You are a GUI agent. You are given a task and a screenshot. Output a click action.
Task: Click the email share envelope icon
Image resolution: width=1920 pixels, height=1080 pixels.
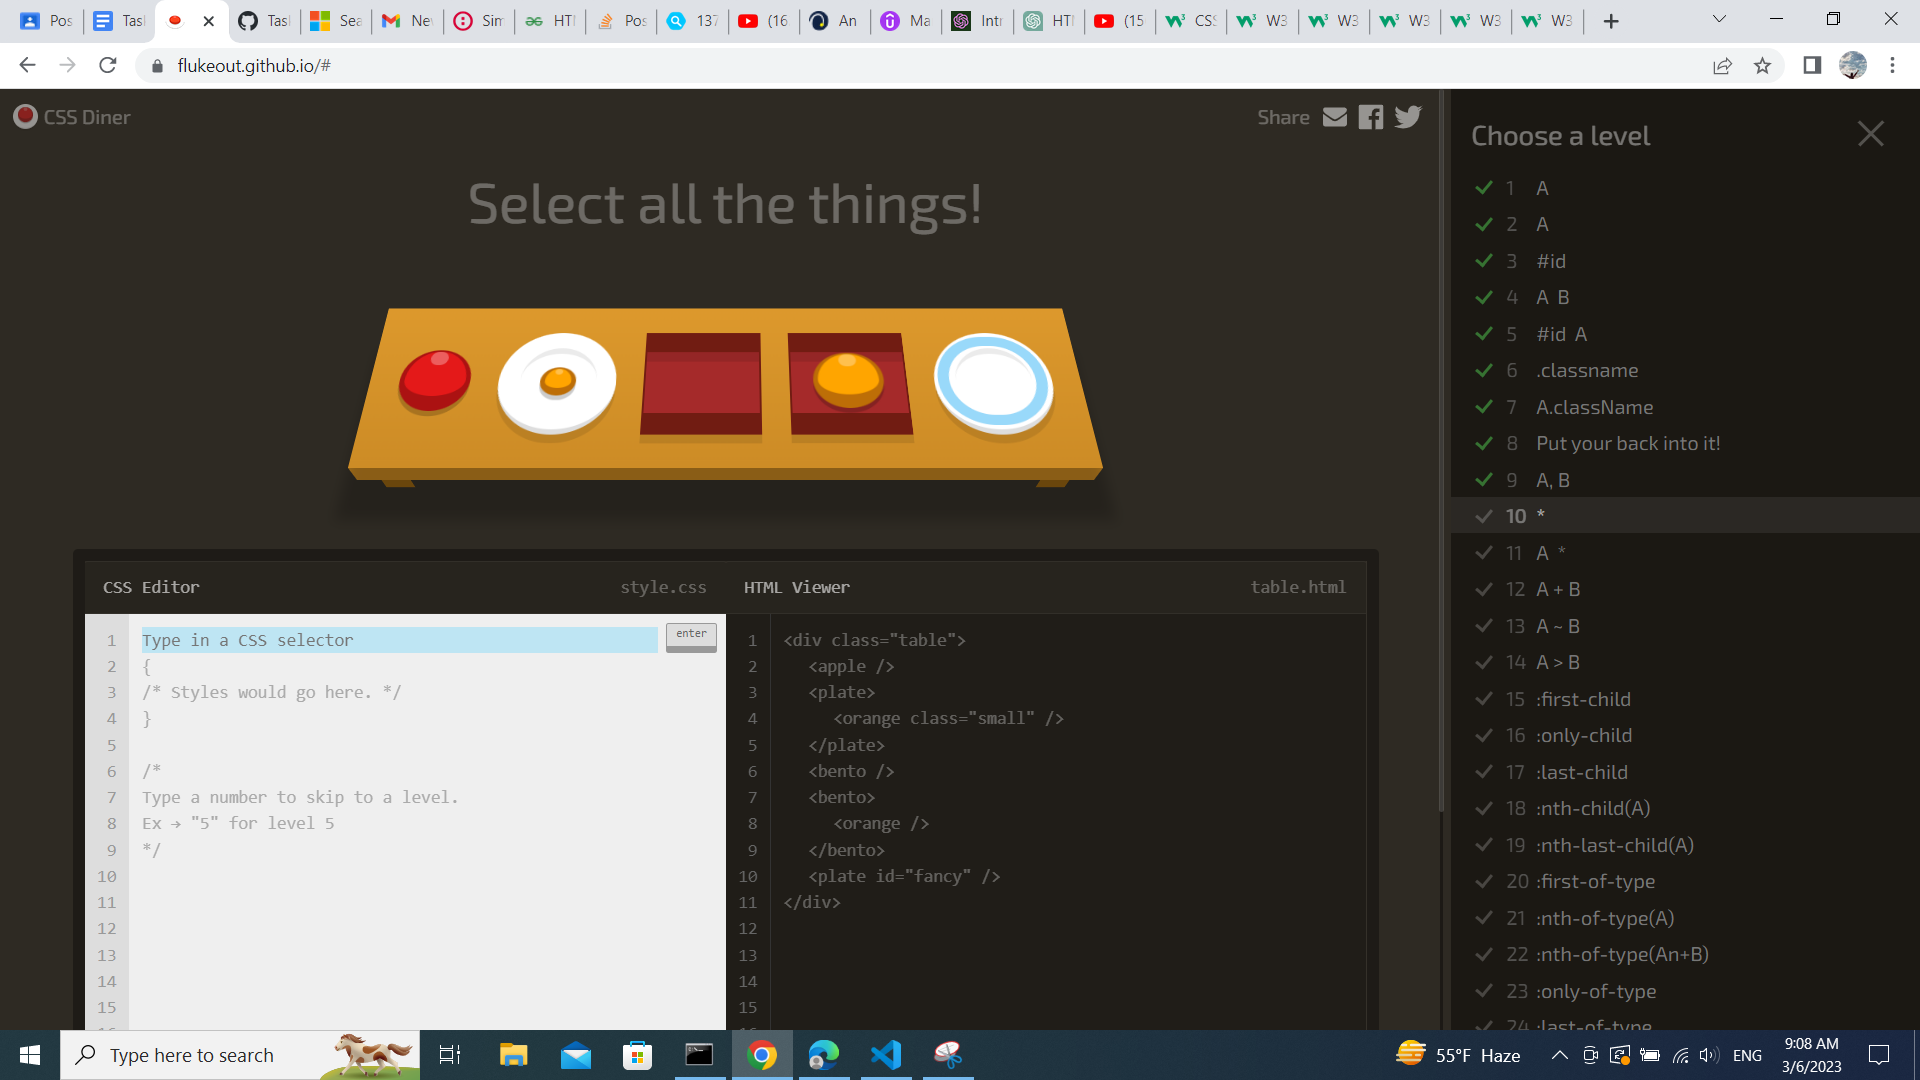(x=1335, y=117)
